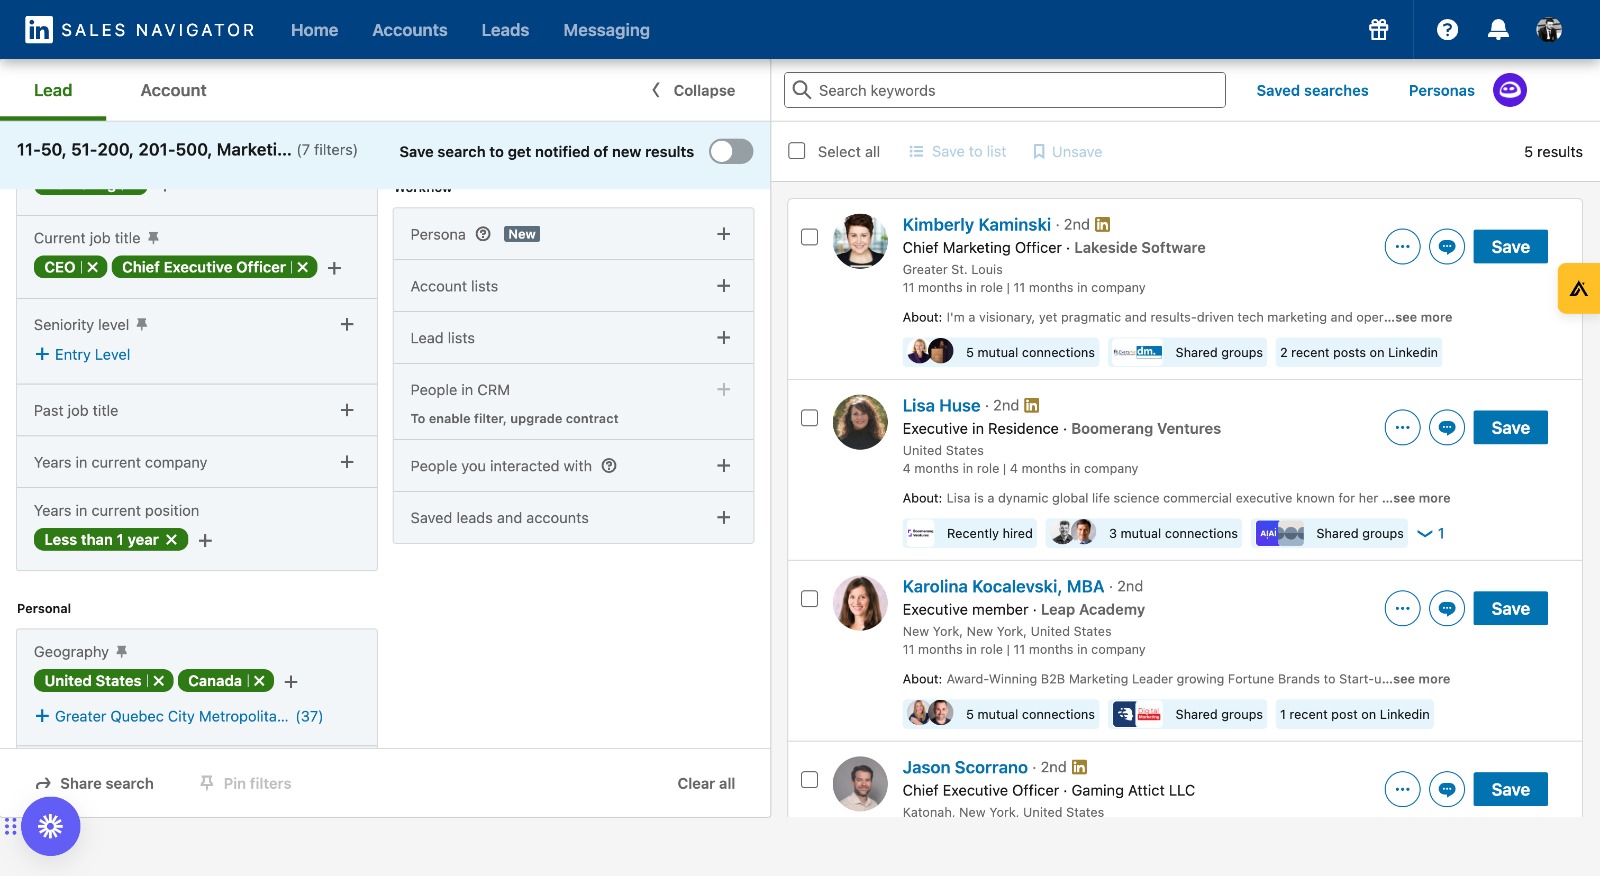
Task: Click People you interacted with info icon
Action: tap(609, 466)
